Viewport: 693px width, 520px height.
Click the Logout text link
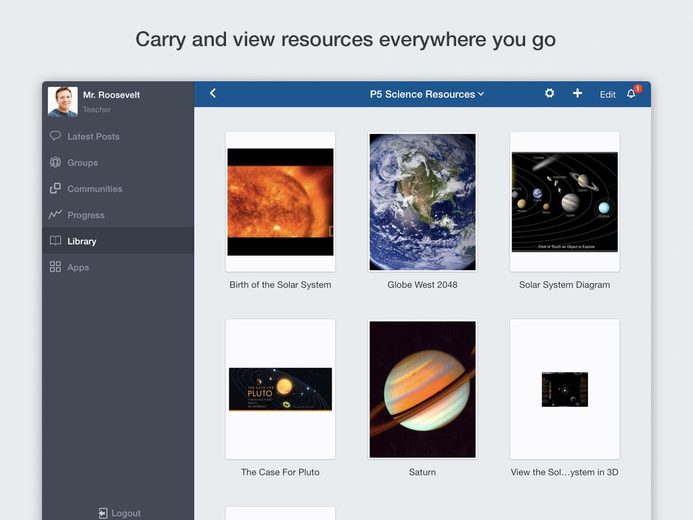[x=126, y=513]
